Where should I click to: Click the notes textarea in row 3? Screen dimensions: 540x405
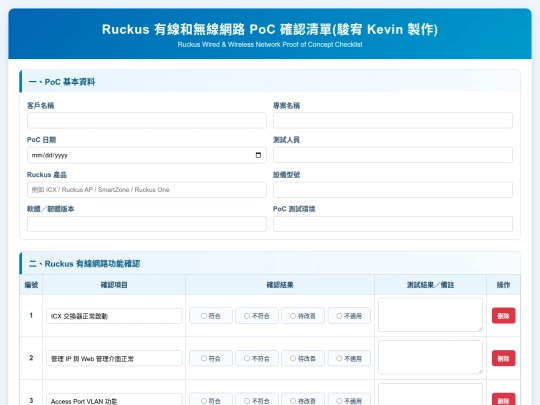(x=430, y=394)
